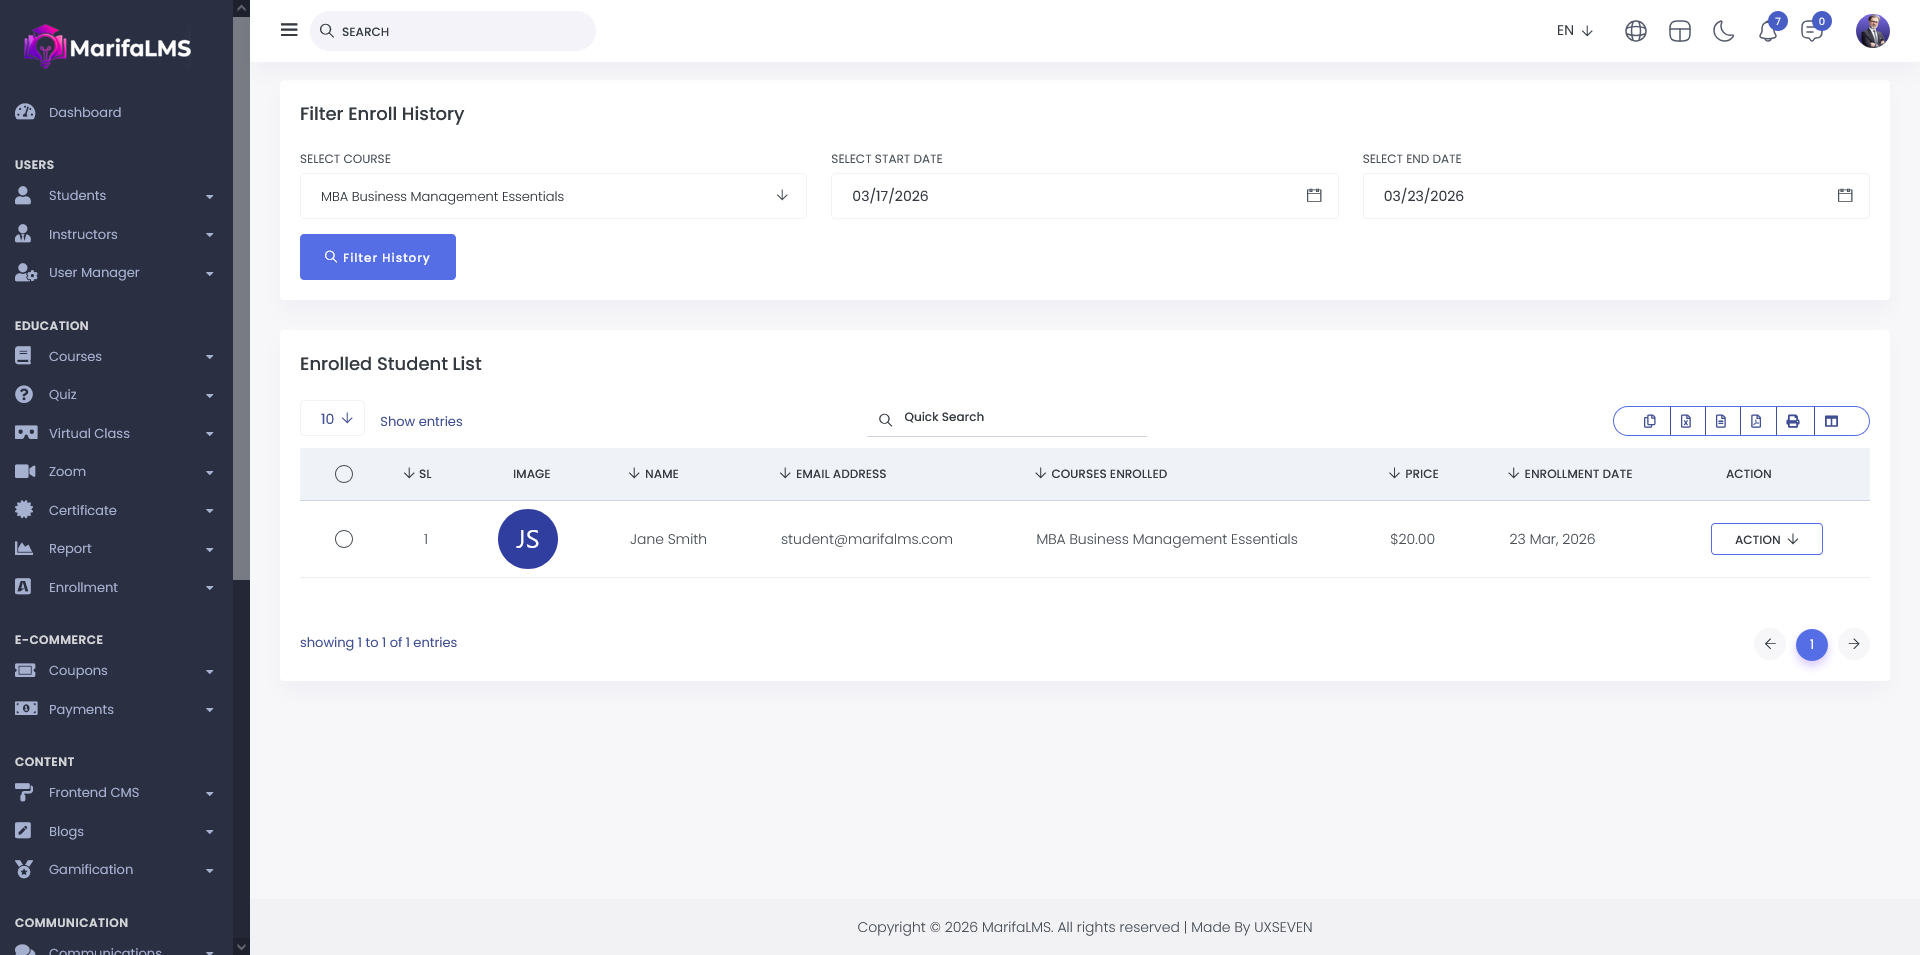Click the copy table icon
Image resolution: width=1920 pixels, height=955 pixels.
(1649, 421)
